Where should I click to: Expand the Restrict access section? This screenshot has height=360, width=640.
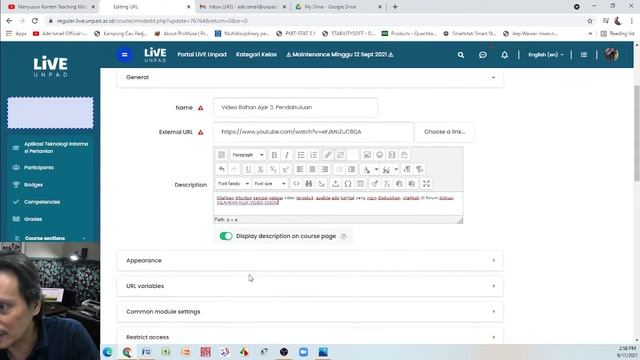[310, 337]
